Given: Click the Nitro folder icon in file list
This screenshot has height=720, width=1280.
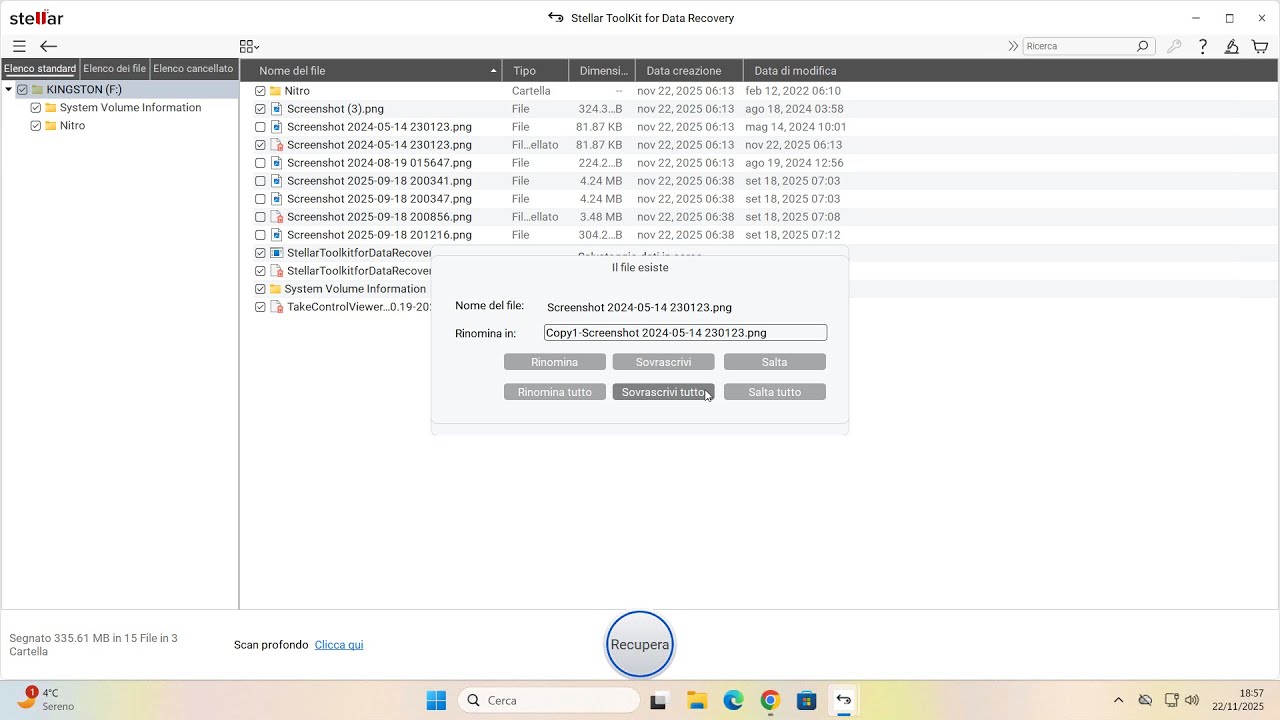Looking at the screenshot, I should pyautogui.click(x=275, y=91).
